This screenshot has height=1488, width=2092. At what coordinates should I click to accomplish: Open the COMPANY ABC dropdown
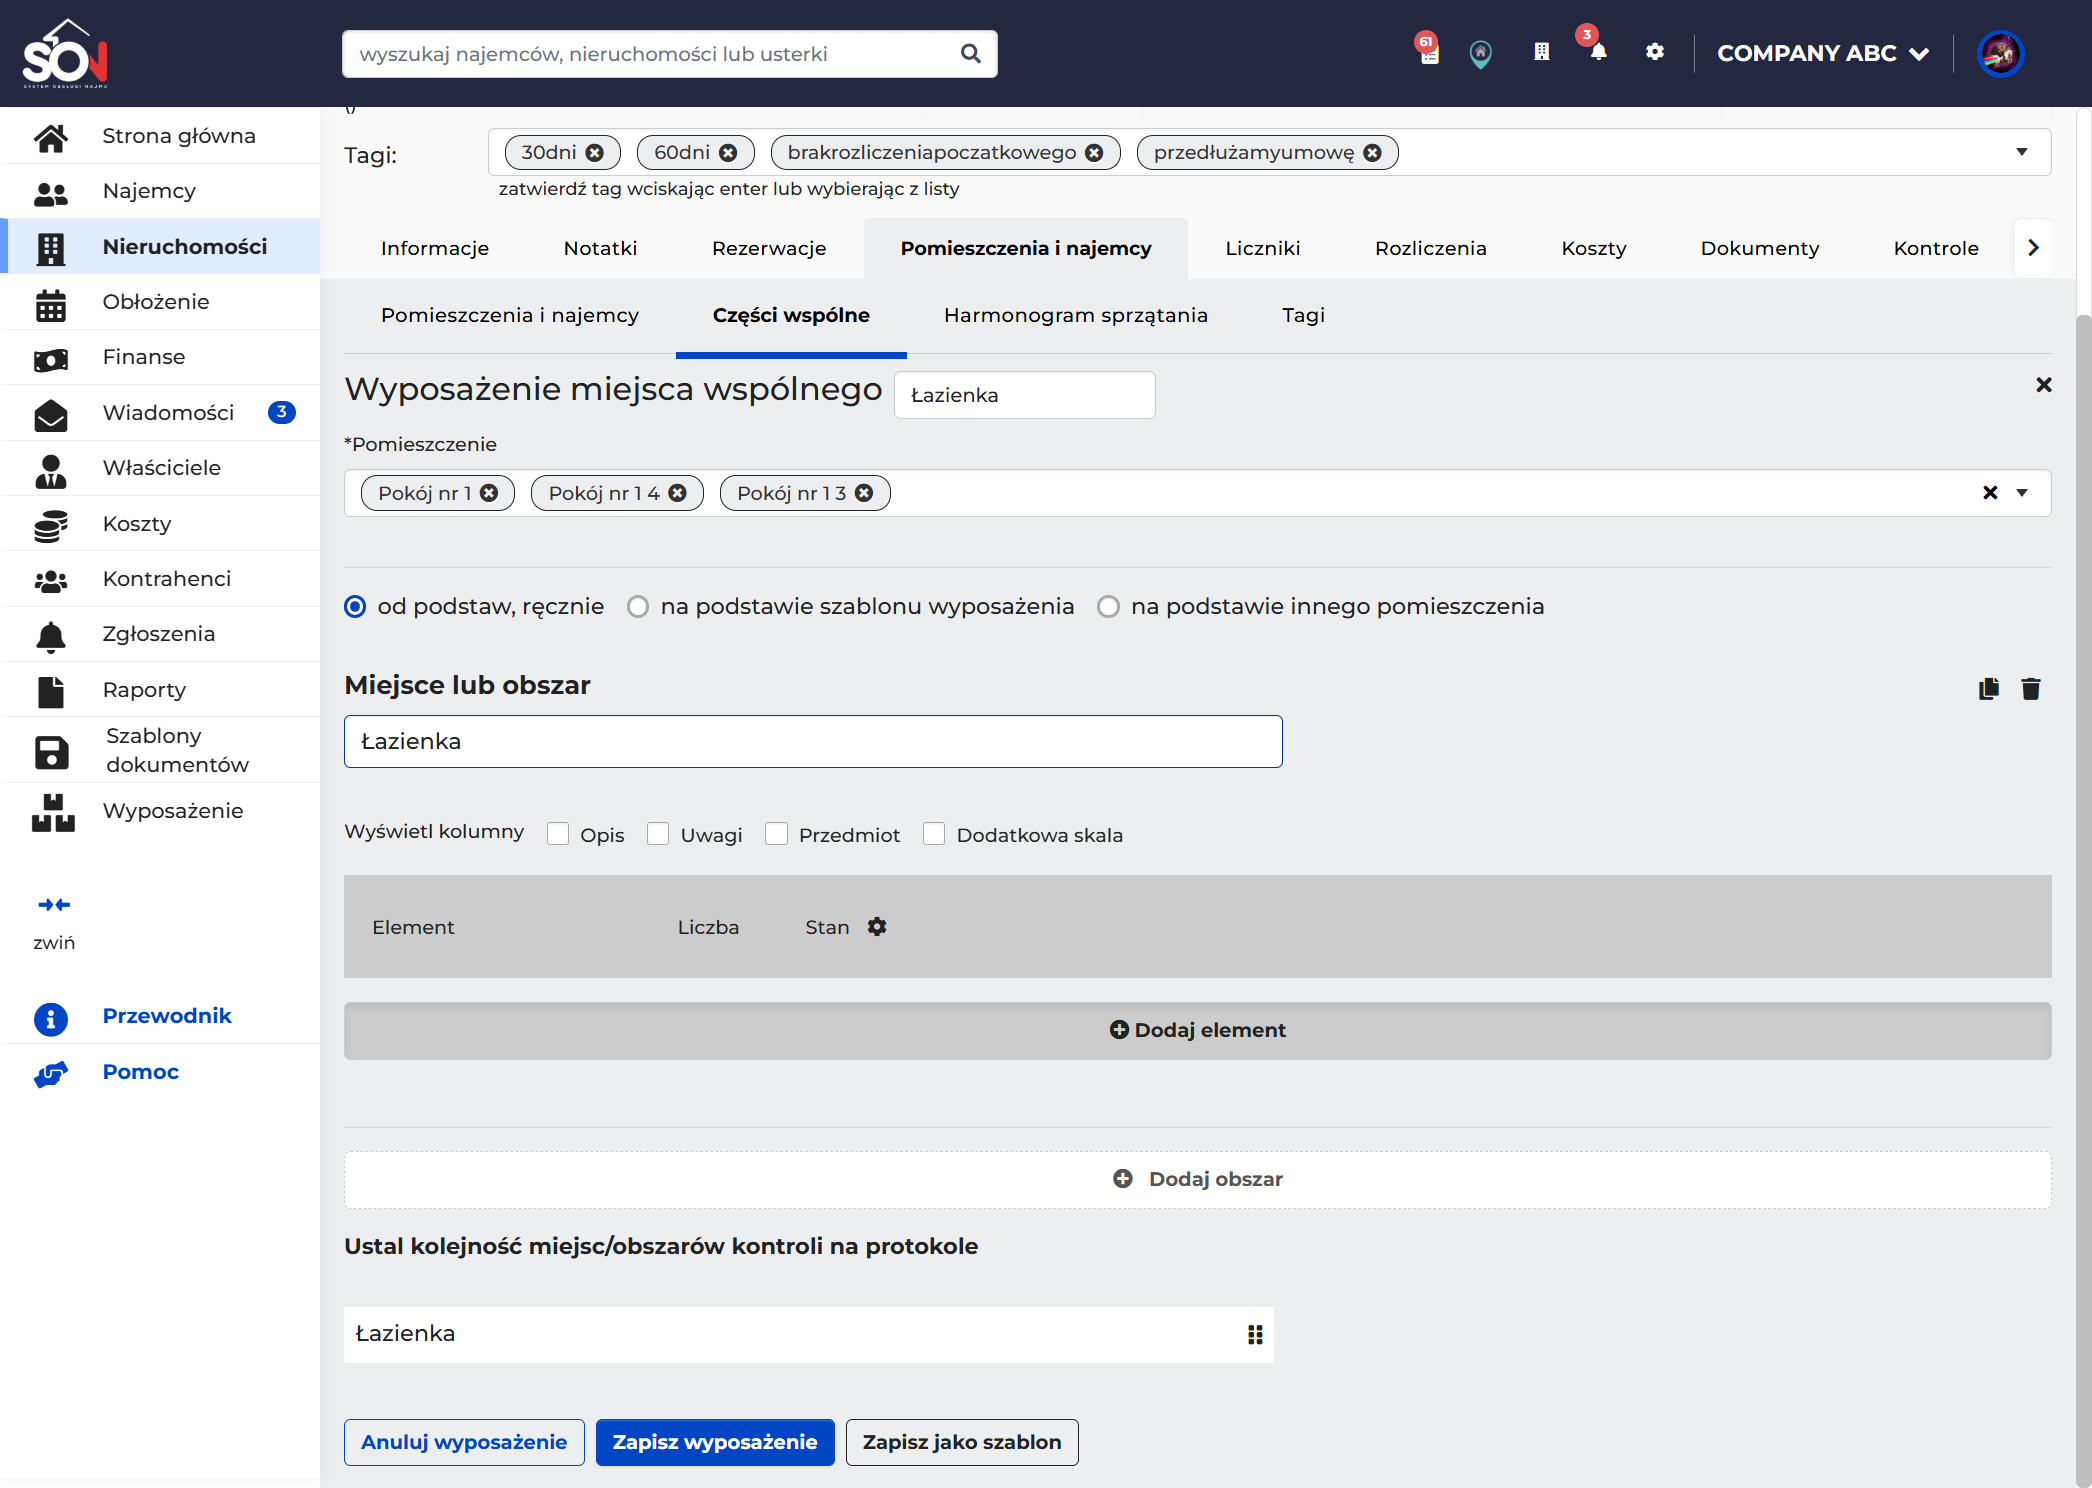click(x=1823, y=53)
